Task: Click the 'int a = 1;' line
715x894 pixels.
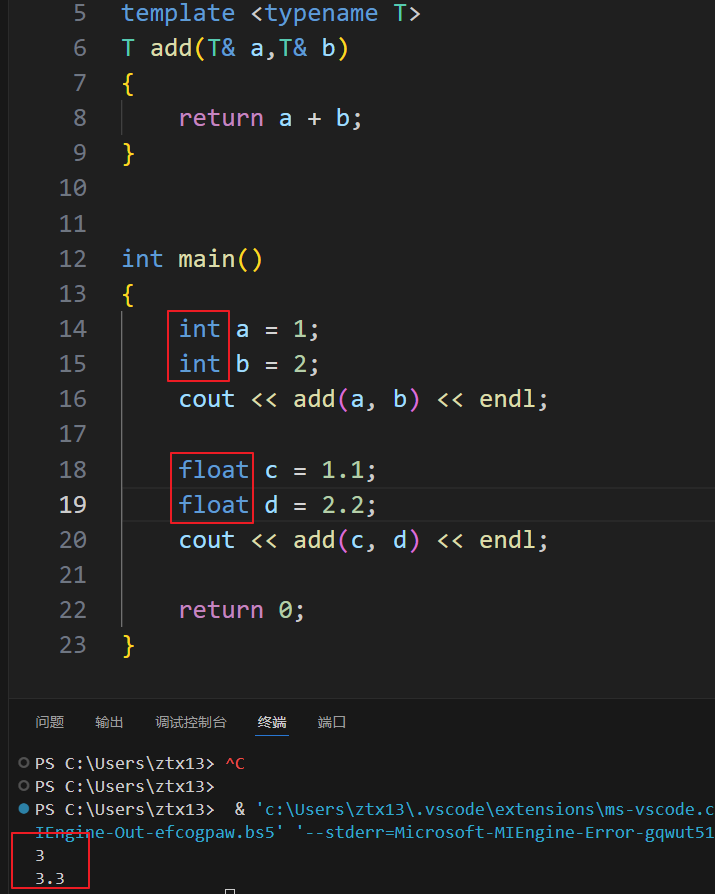Action: point(249,330)
